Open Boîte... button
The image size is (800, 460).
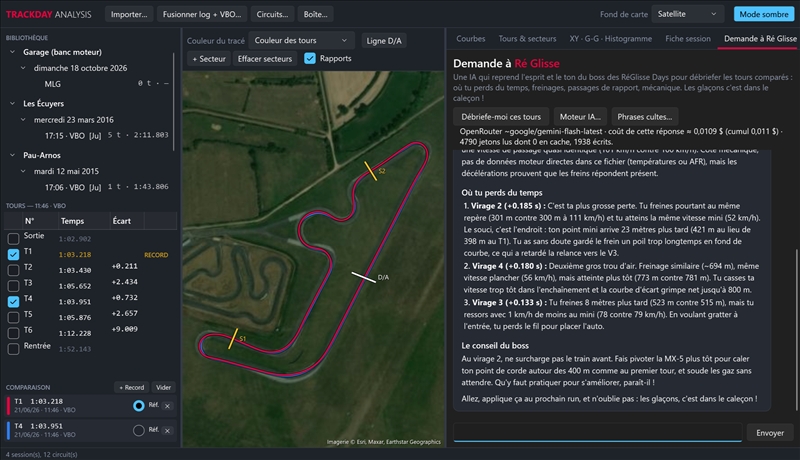pos(315,14)
